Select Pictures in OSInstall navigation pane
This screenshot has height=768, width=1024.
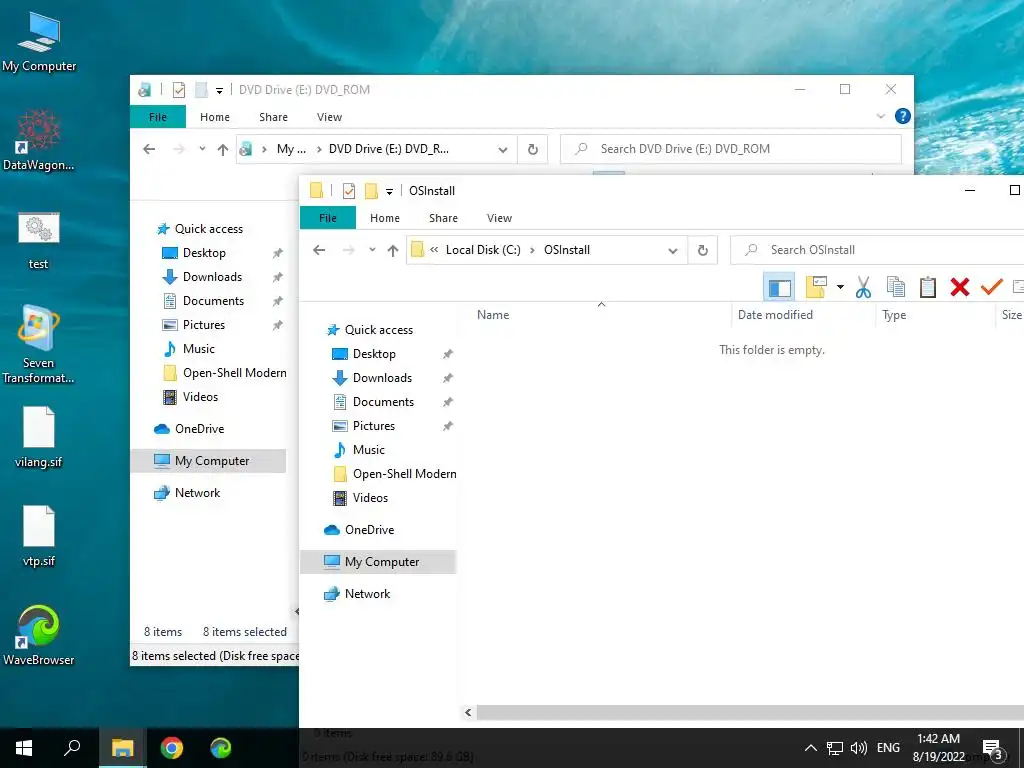point(374,426)
